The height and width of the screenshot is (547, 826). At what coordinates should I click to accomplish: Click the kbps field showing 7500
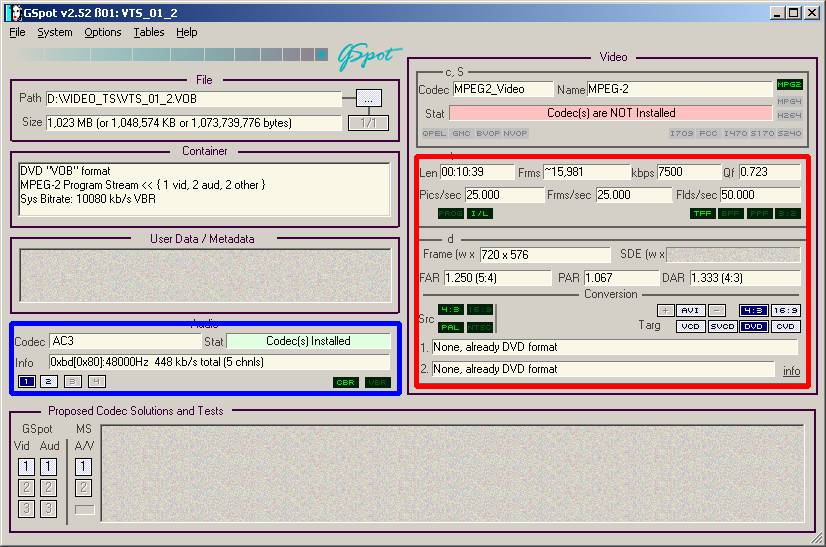(x=689, y=172)
